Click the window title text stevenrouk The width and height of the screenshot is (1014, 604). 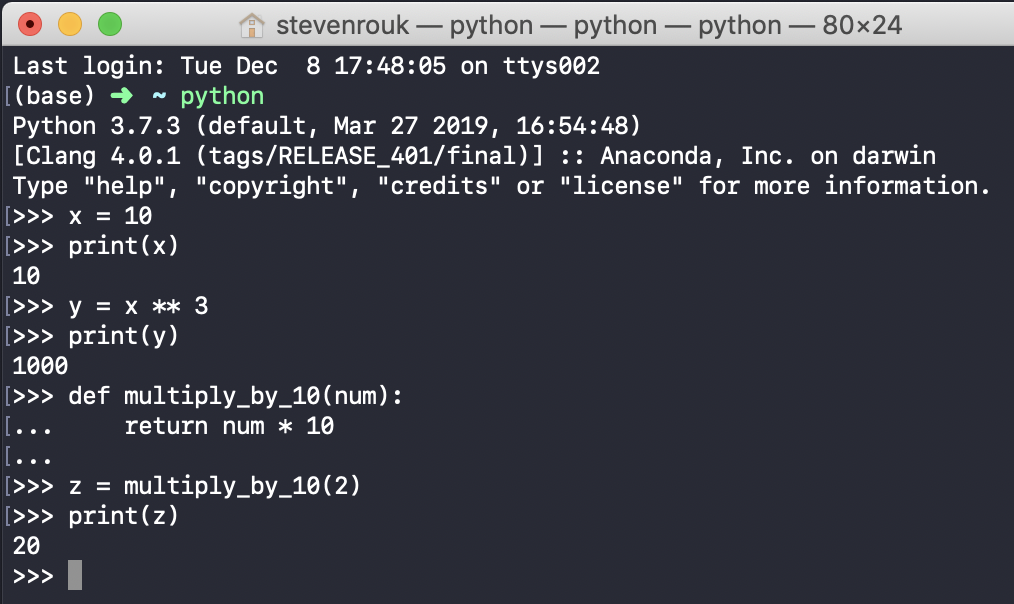tap(343, 26)
